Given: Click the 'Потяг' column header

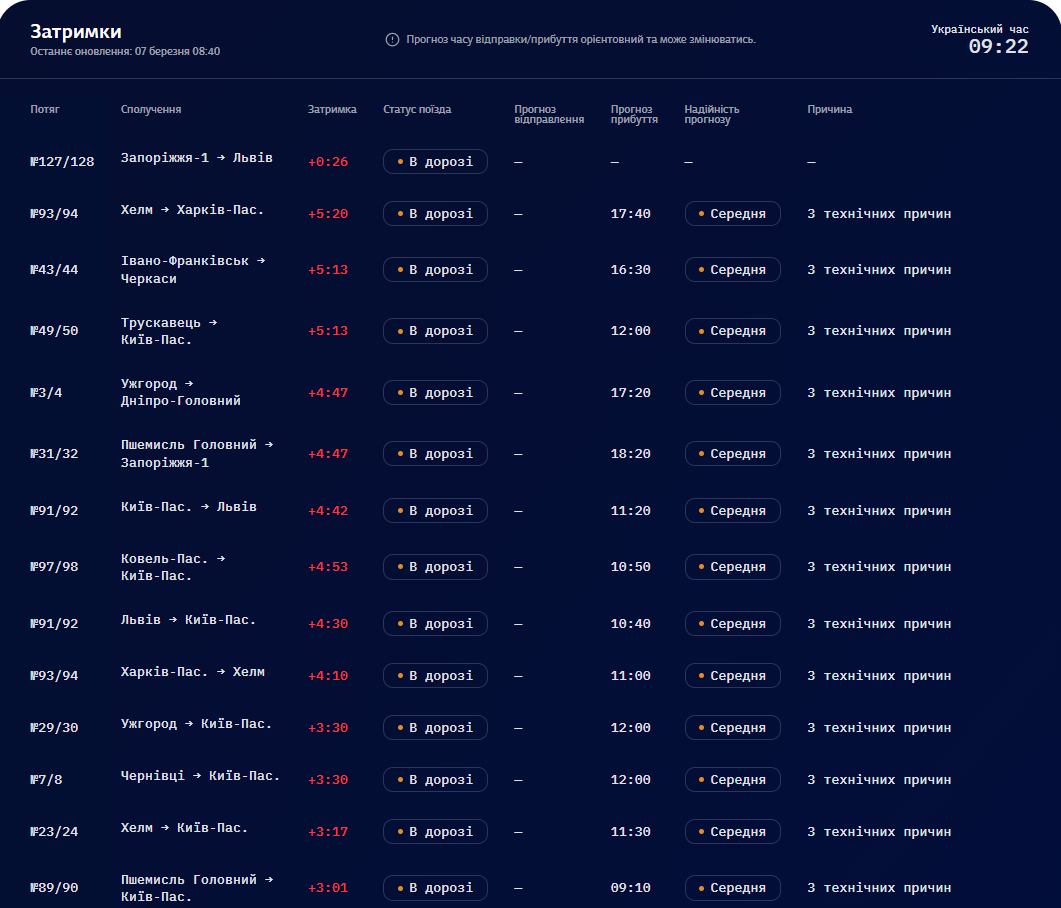Looking at the screenshot, I should point(45,110).
